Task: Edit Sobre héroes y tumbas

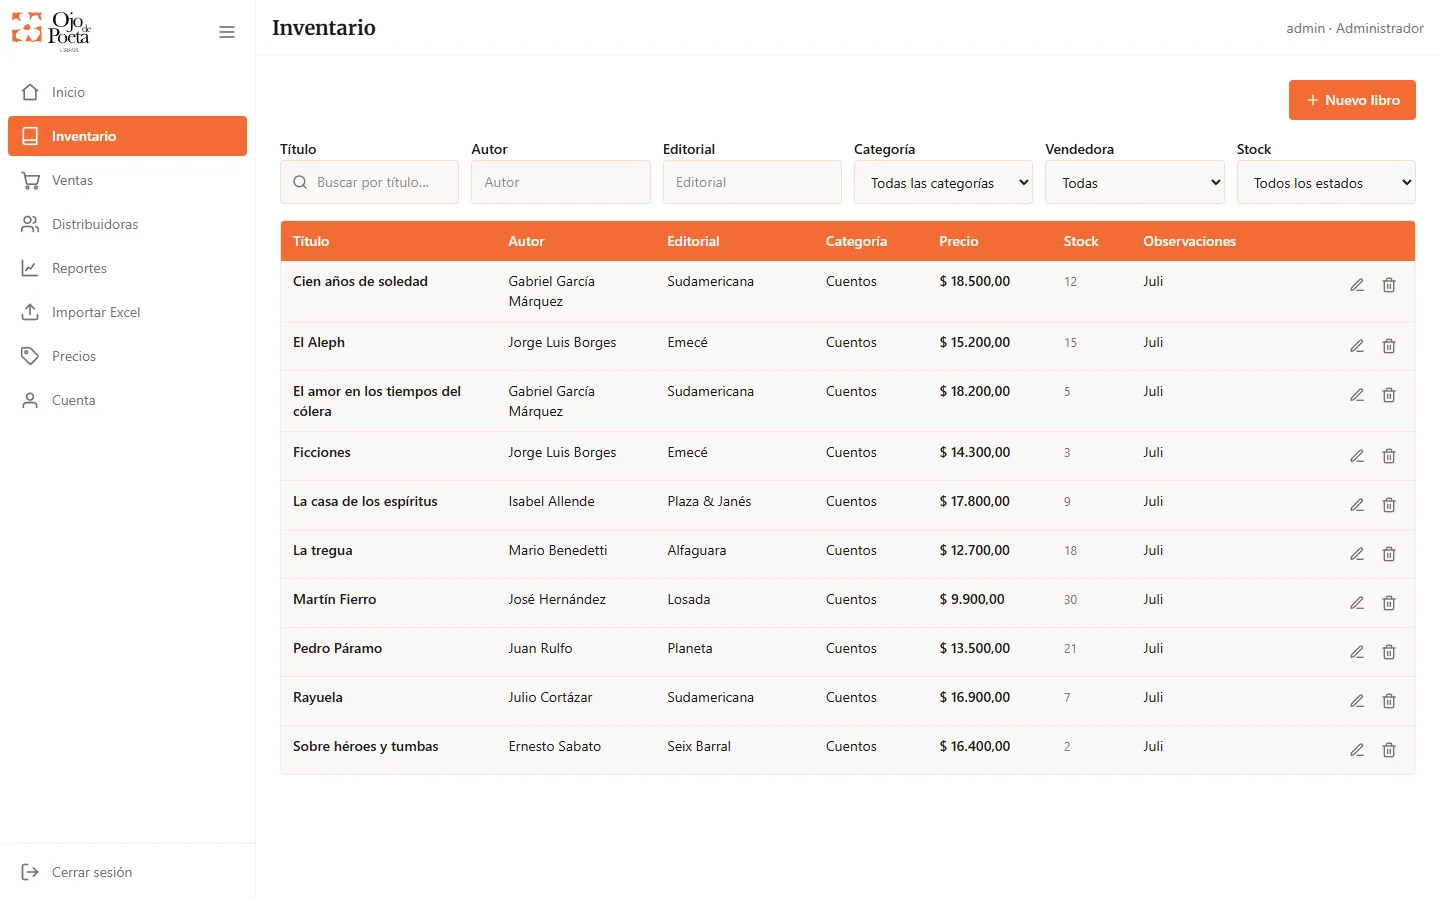Action: 1357,750
